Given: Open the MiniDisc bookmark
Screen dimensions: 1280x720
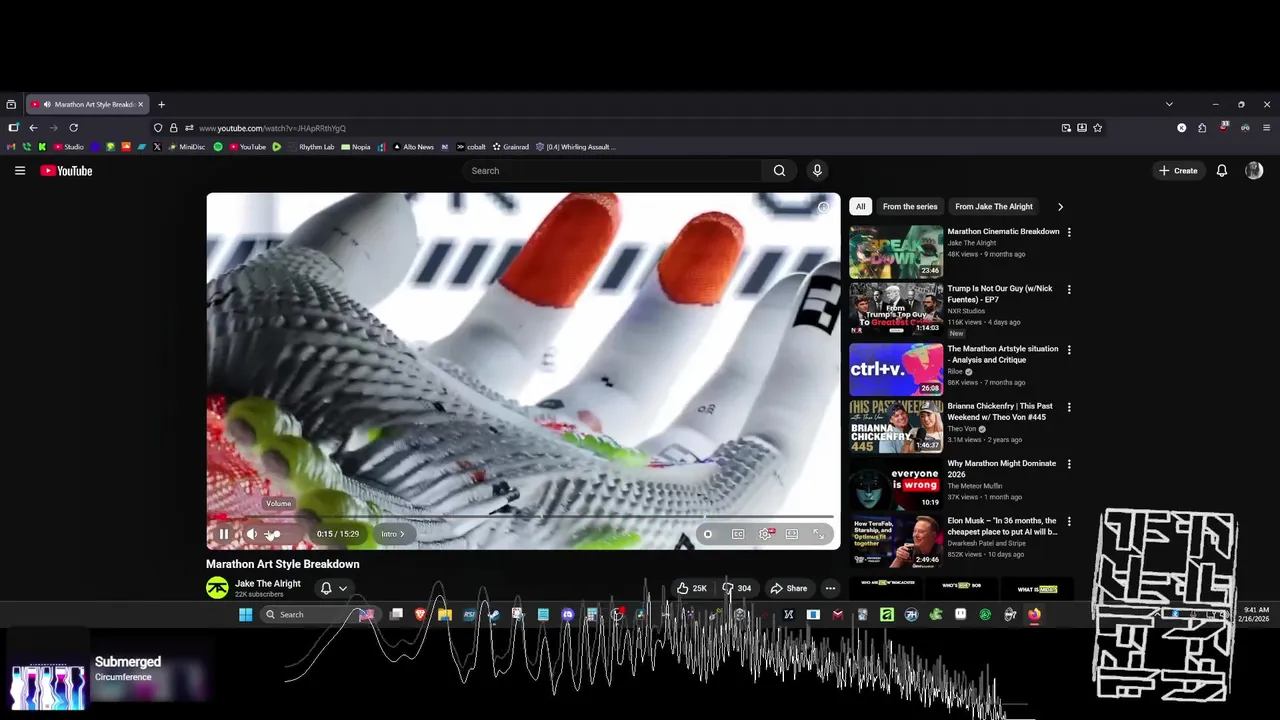Looking at the screenshot, I should tap(186, 147).
